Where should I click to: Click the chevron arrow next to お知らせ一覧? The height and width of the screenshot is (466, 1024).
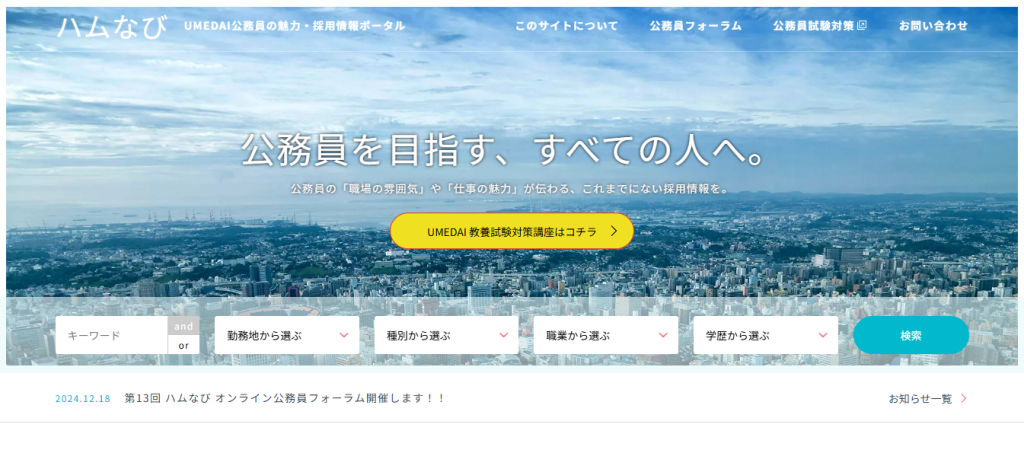[x=964, y=398]
